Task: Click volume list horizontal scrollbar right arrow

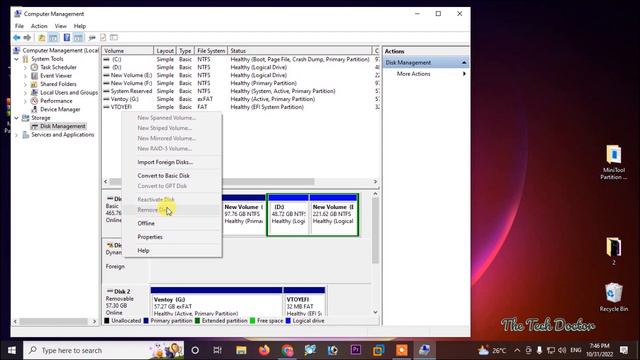Action: pos(376,182)
